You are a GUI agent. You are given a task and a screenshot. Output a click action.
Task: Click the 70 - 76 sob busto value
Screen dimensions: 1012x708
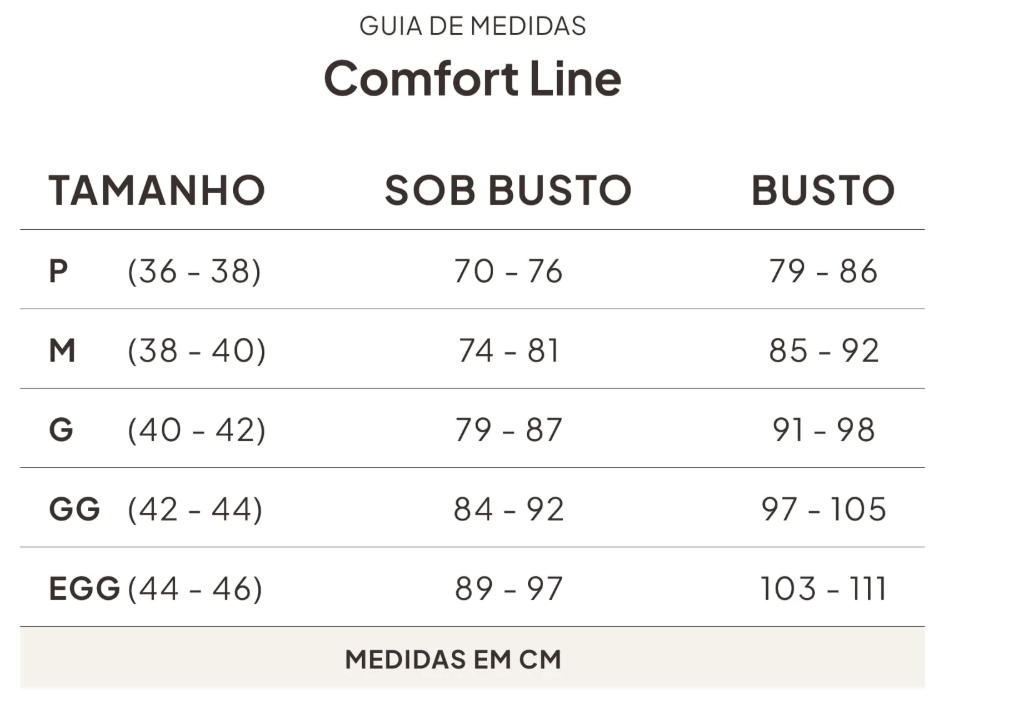click(x=508, y=271)
